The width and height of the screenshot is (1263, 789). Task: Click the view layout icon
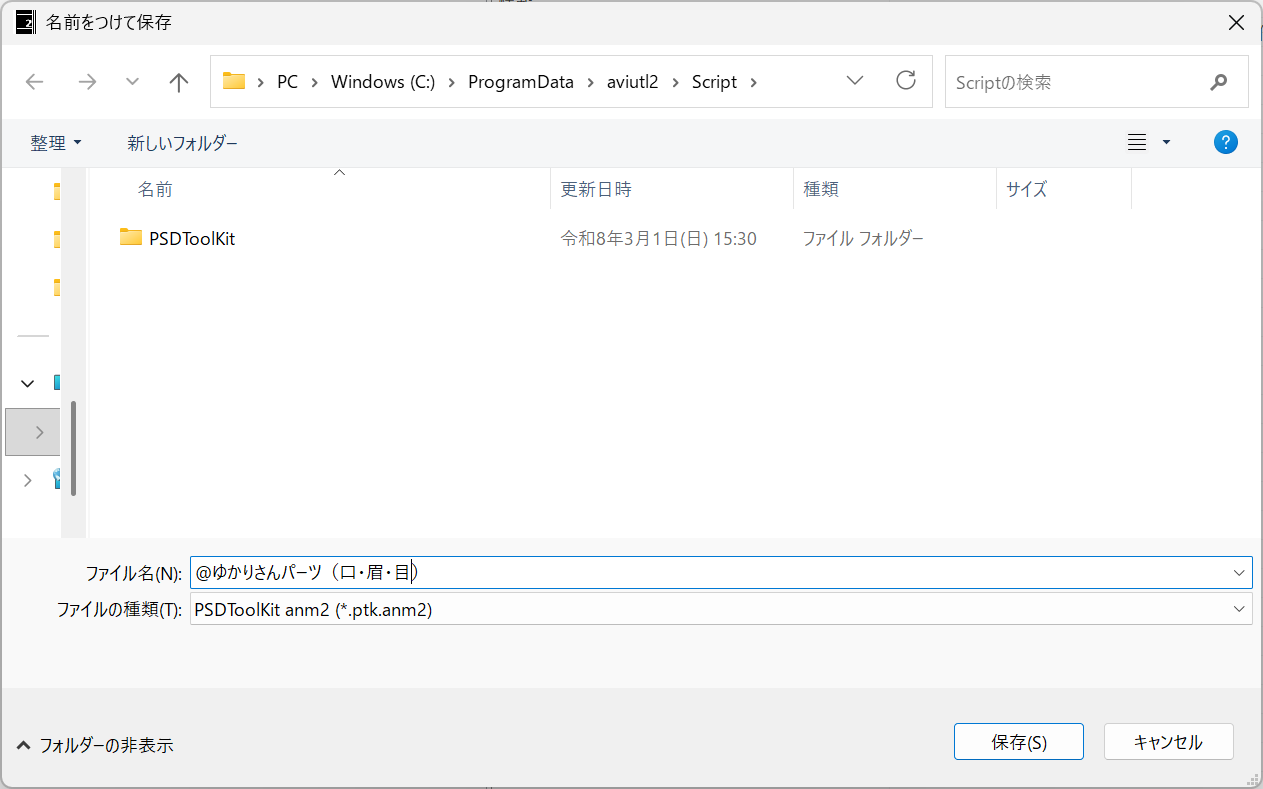point(1137,143)
